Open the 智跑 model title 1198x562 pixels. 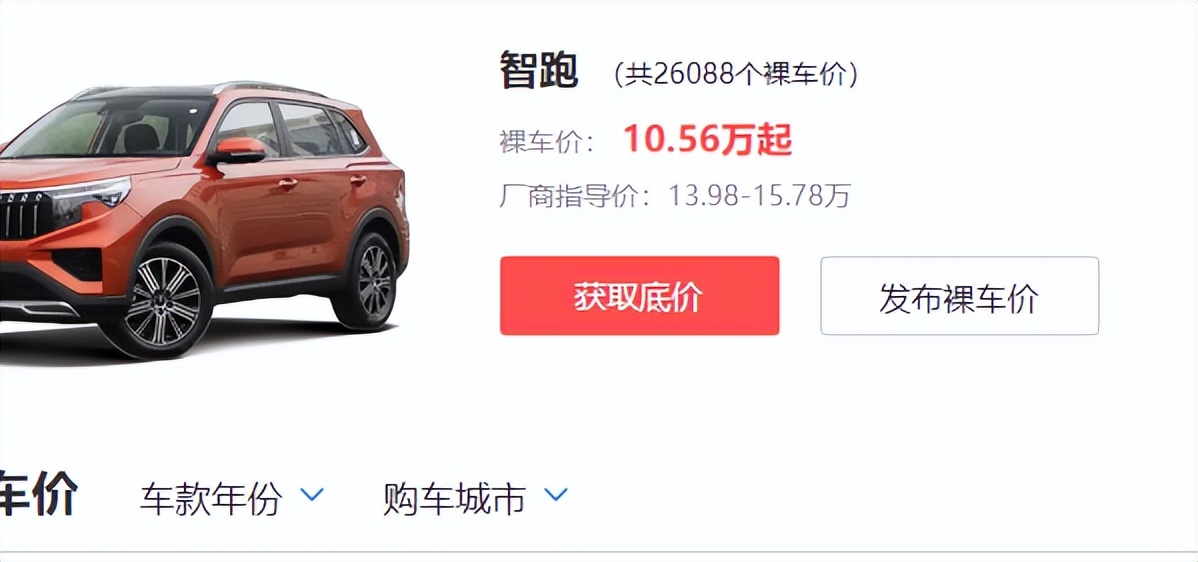tap(539, 71)
